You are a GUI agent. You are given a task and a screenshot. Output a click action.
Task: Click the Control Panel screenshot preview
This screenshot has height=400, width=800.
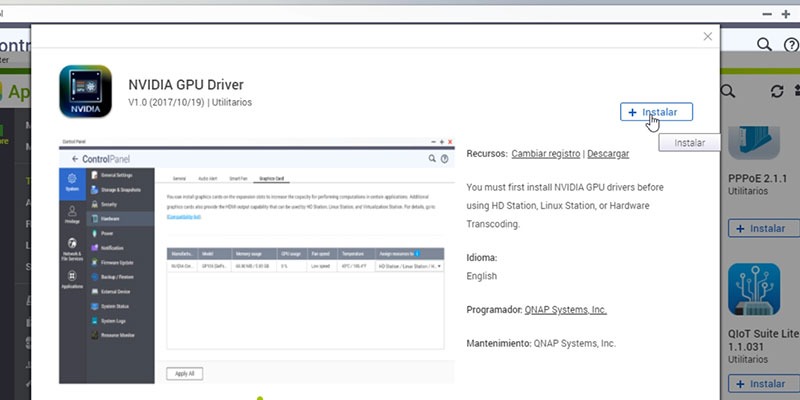pos(257,260)
